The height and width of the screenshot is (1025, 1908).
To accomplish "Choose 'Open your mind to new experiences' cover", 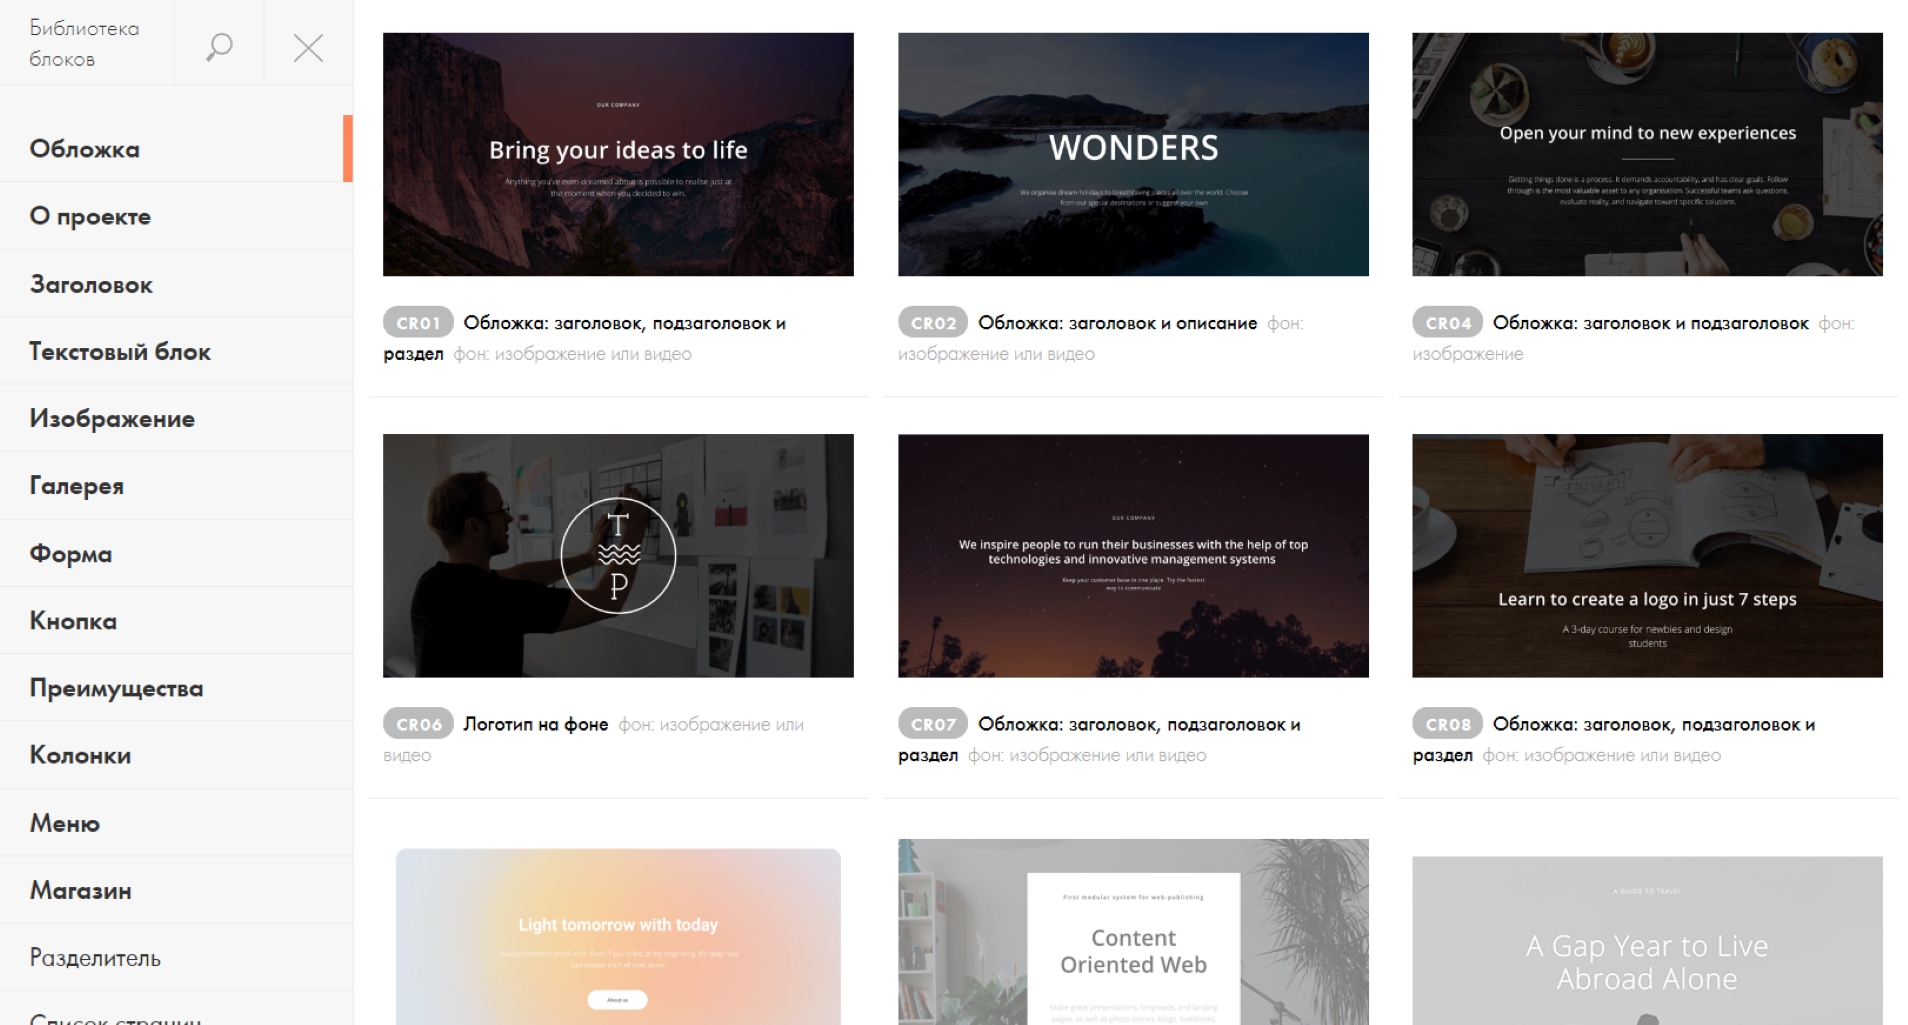I will tap(1647, 154).
